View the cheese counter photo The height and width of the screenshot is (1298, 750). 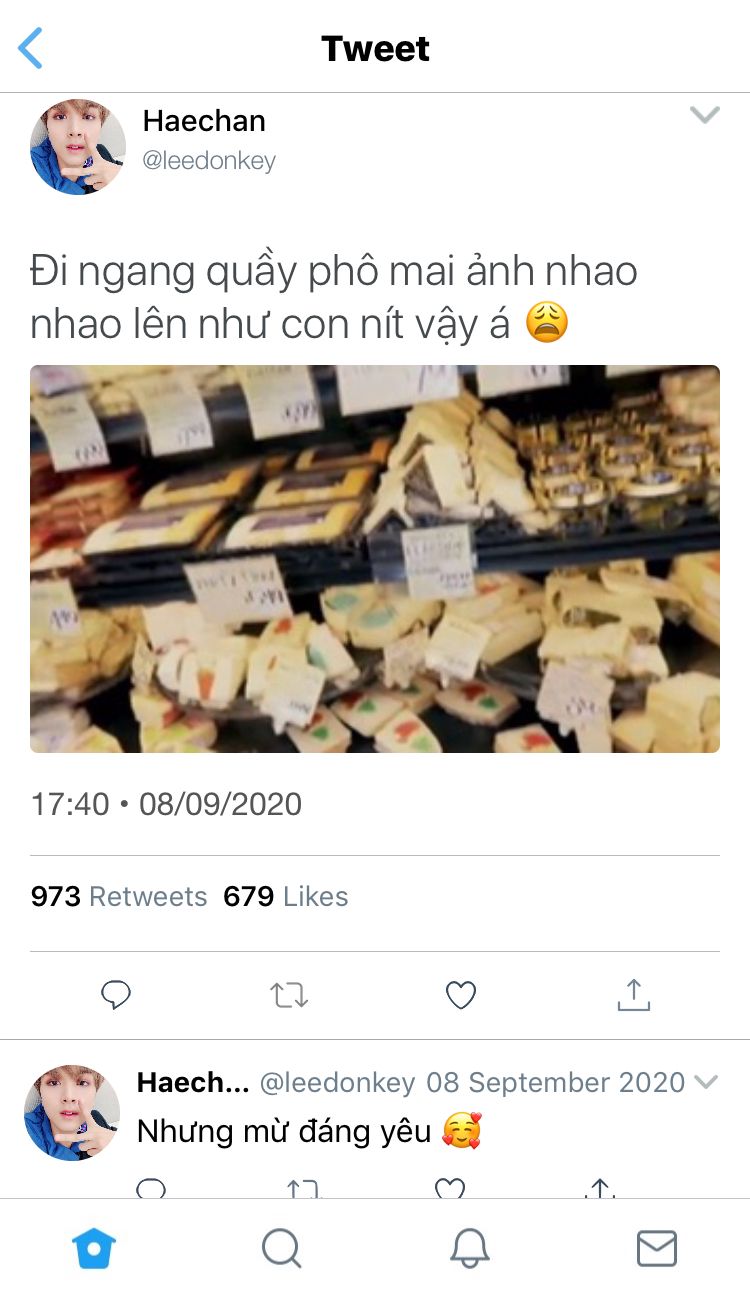click(x=375, y=559)
